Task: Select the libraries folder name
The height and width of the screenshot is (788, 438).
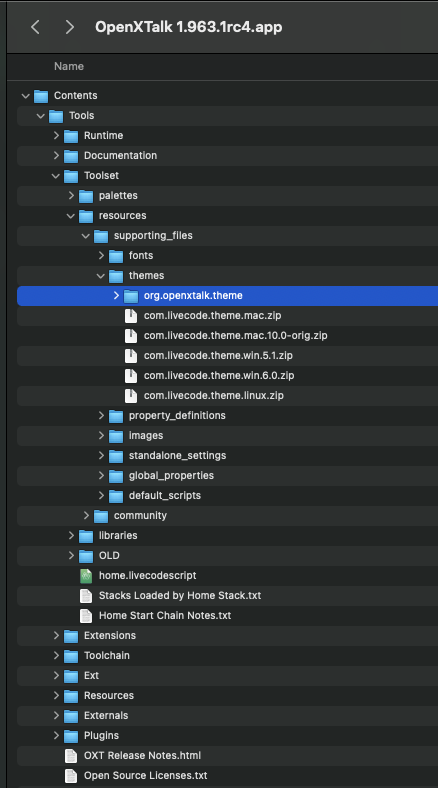Action: point(118,536)
